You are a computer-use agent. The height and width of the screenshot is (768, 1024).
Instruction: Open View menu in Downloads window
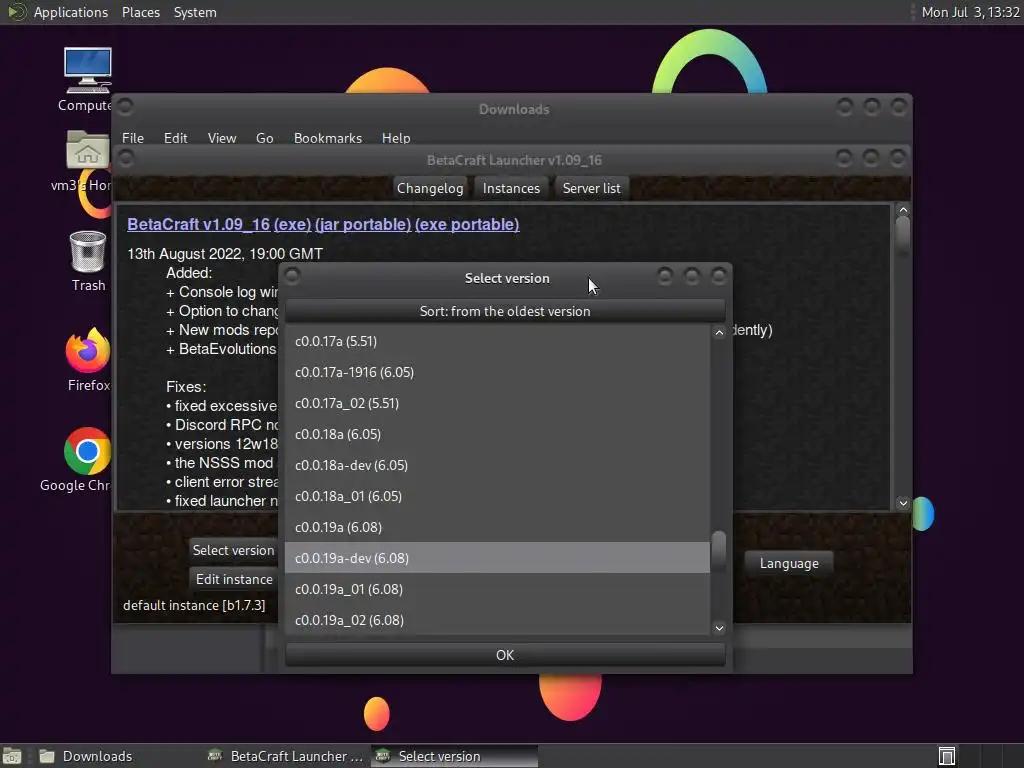point(221,138)
